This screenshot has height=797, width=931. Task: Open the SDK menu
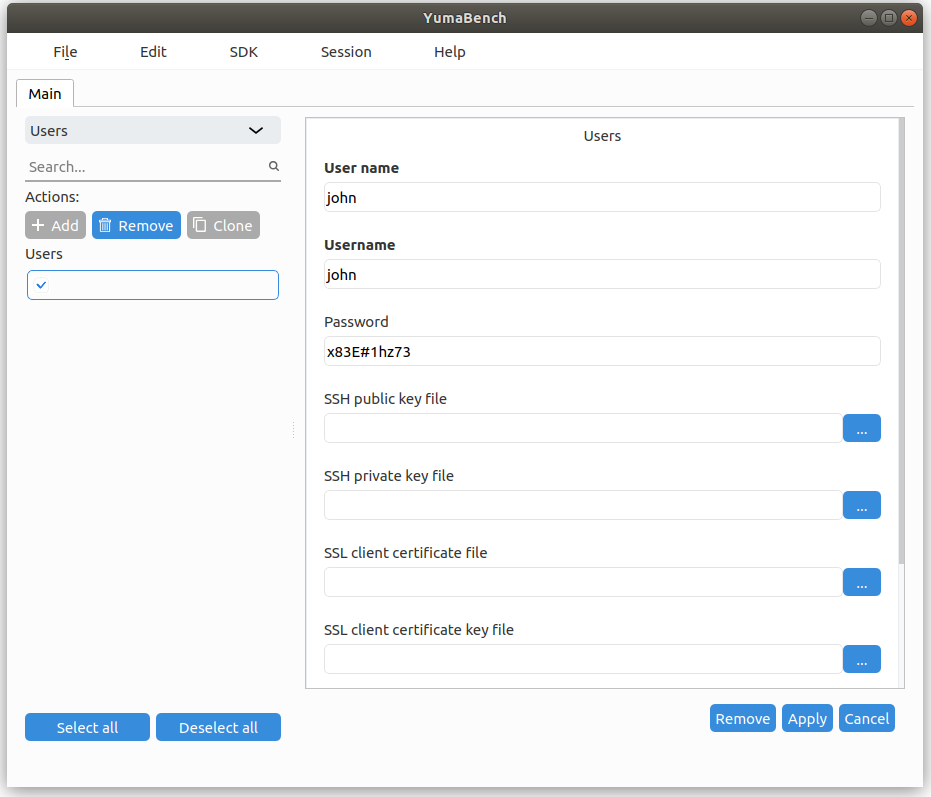(243, 52)
